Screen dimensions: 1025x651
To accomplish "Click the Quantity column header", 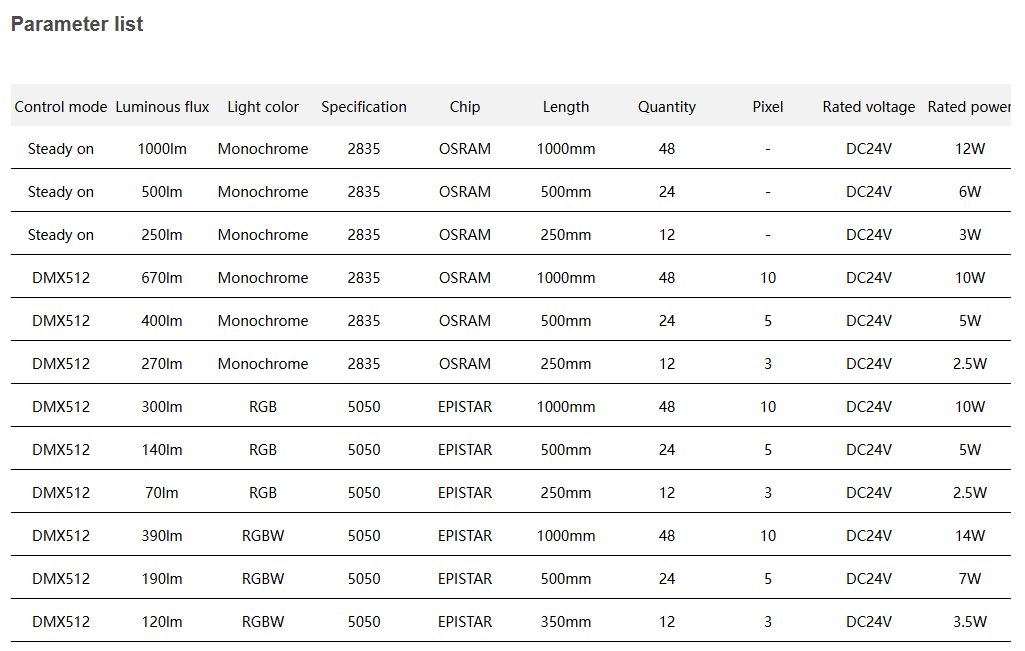I will (667, 107).
